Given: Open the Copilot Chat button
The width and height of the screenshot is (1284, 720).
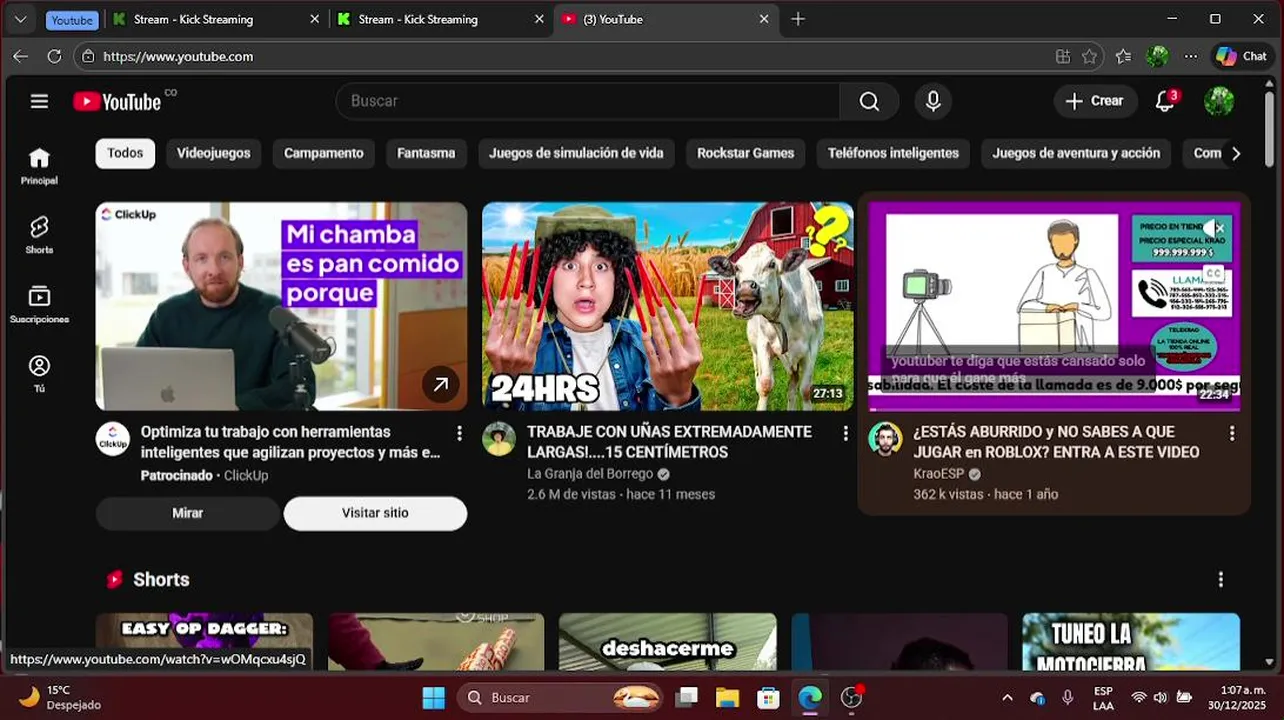Looking at the screenshot, I should pyautogui.click(x=1241, y=57).
